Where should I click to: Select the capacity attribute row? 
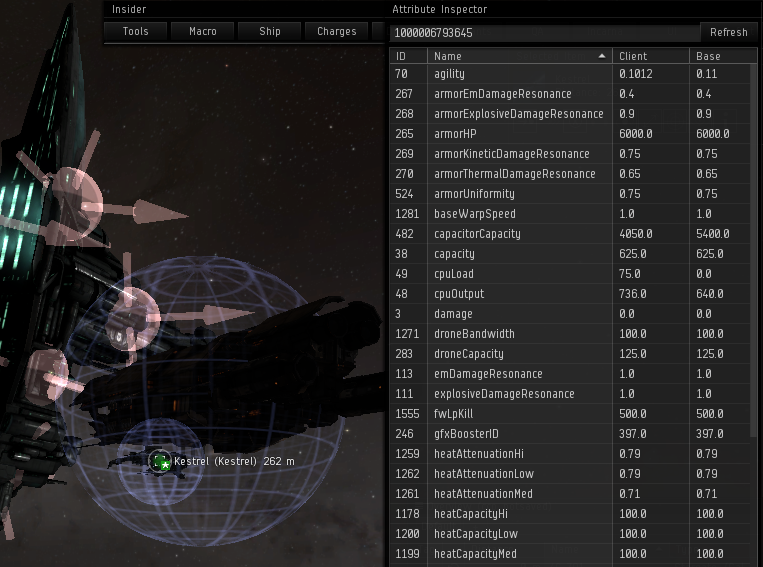tap(570, 254)
